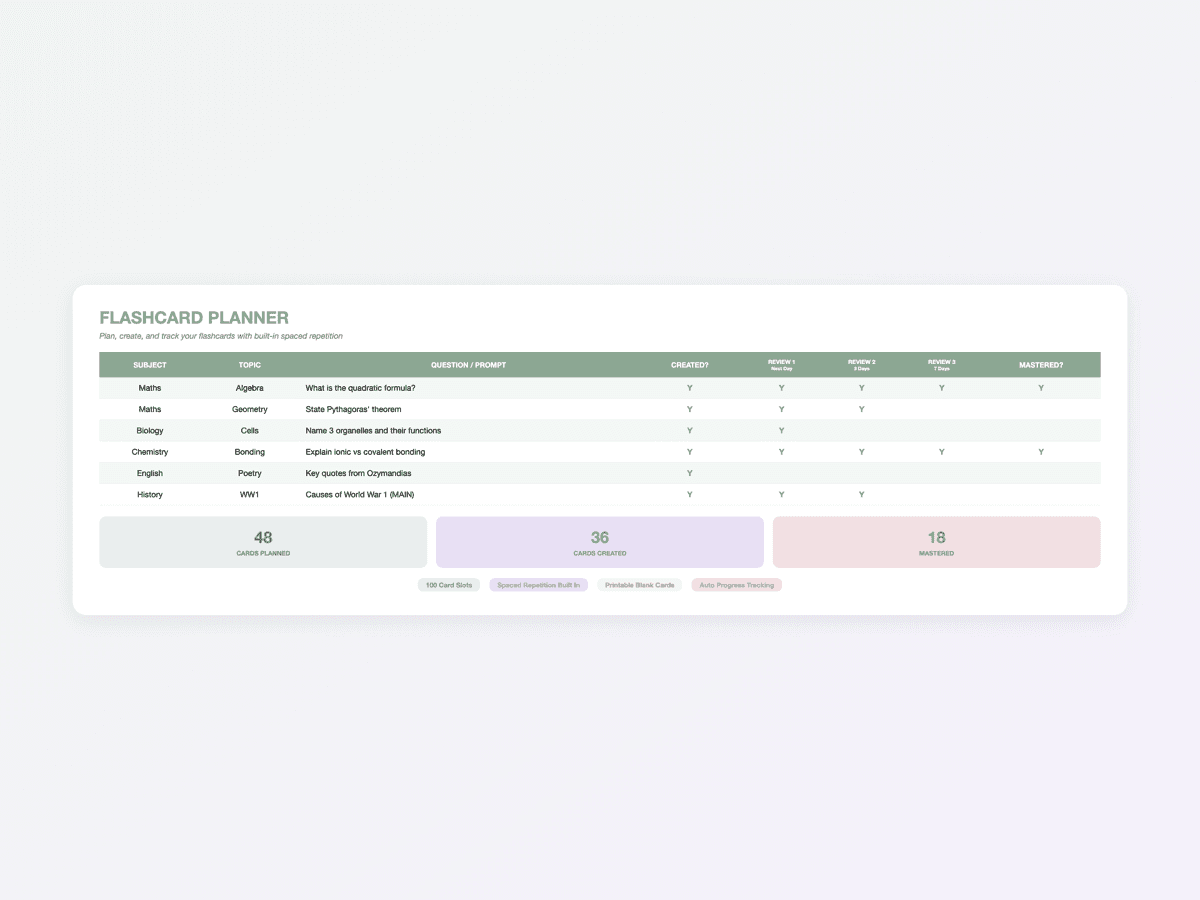This screenshot has height=900, width=1200.
Task: Open the 18 Mastered summary card
Action: pyautogui.click(x=937, y=542)
